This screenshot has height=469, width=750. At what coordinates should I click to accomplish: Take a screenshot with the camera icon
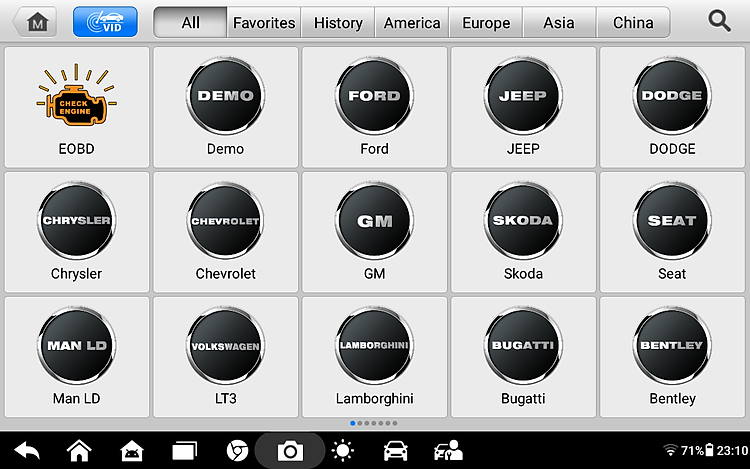pyautogui.click(x=290, y=451)
